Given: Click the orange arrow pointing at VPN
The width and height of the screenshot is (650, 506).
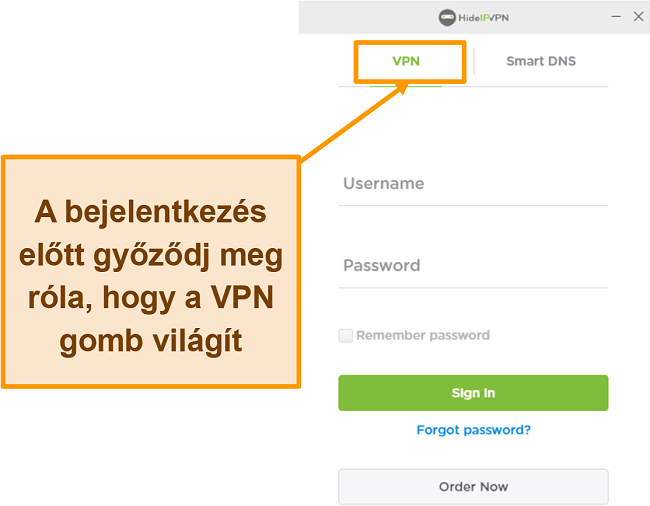Looking at the screenshot, I should point(354,122).
